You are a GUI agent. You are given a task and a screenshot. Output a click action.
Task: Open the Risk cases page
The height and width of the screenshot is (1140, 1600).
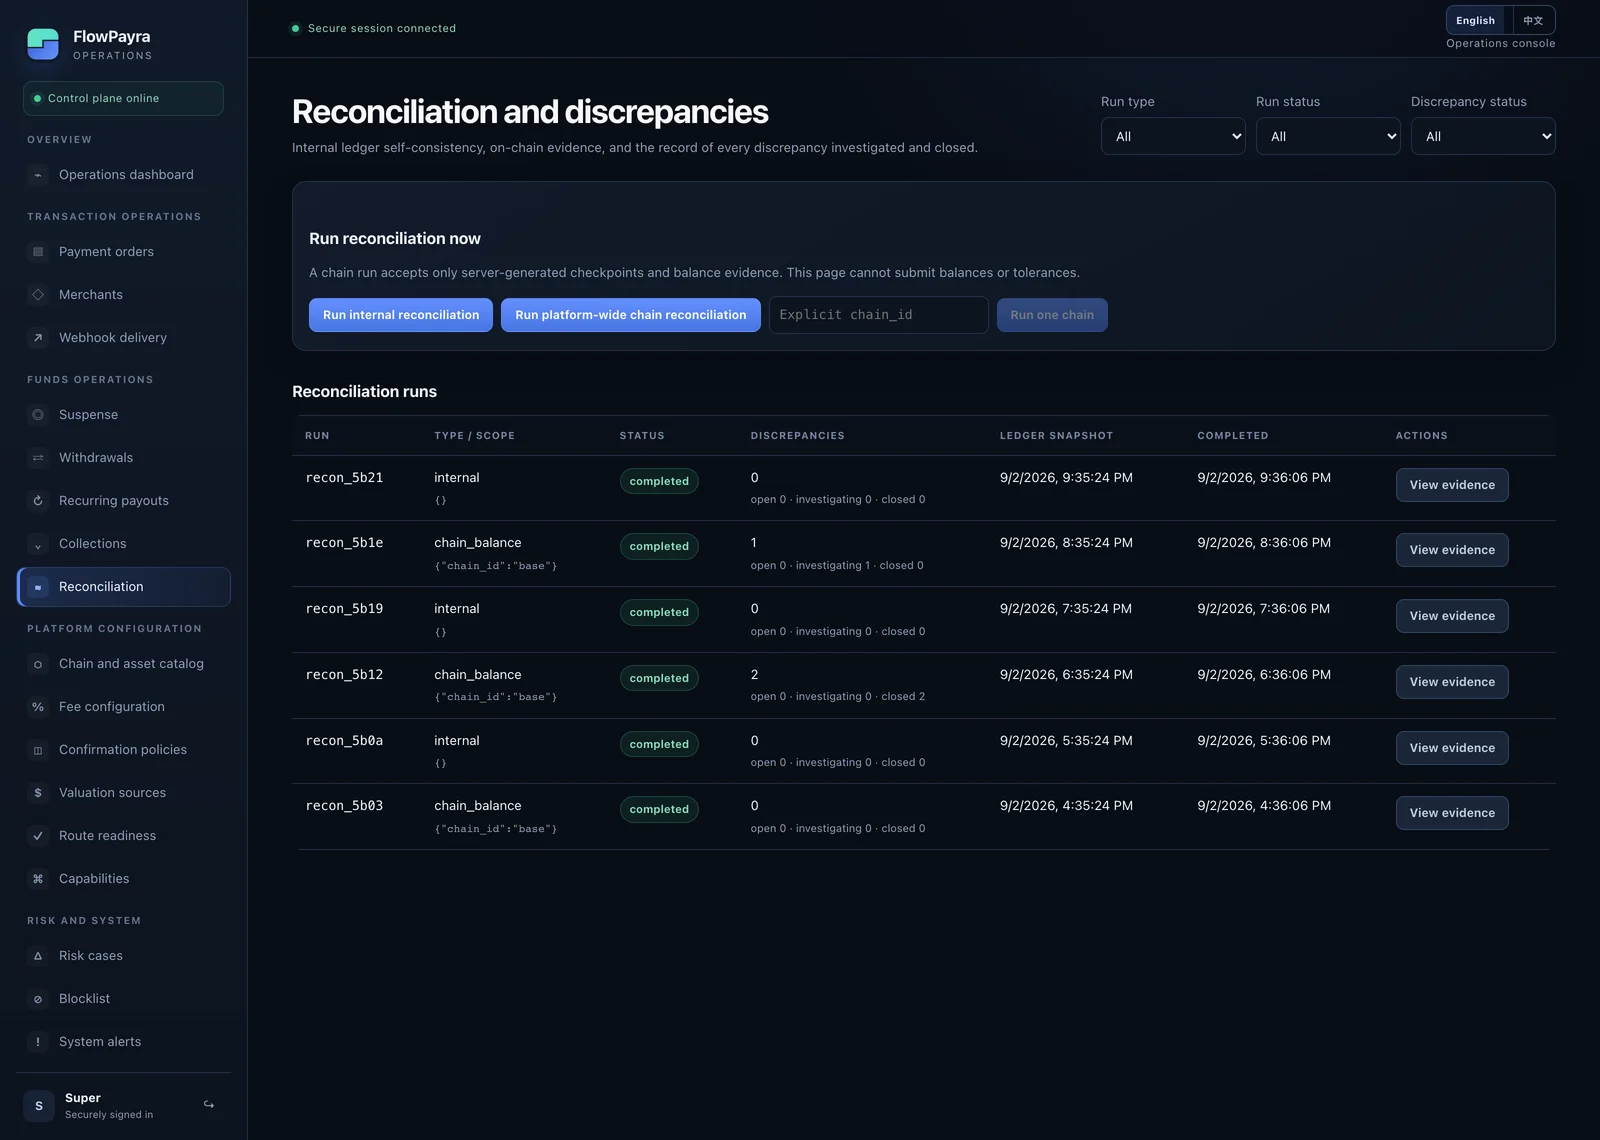click(124, 956)
